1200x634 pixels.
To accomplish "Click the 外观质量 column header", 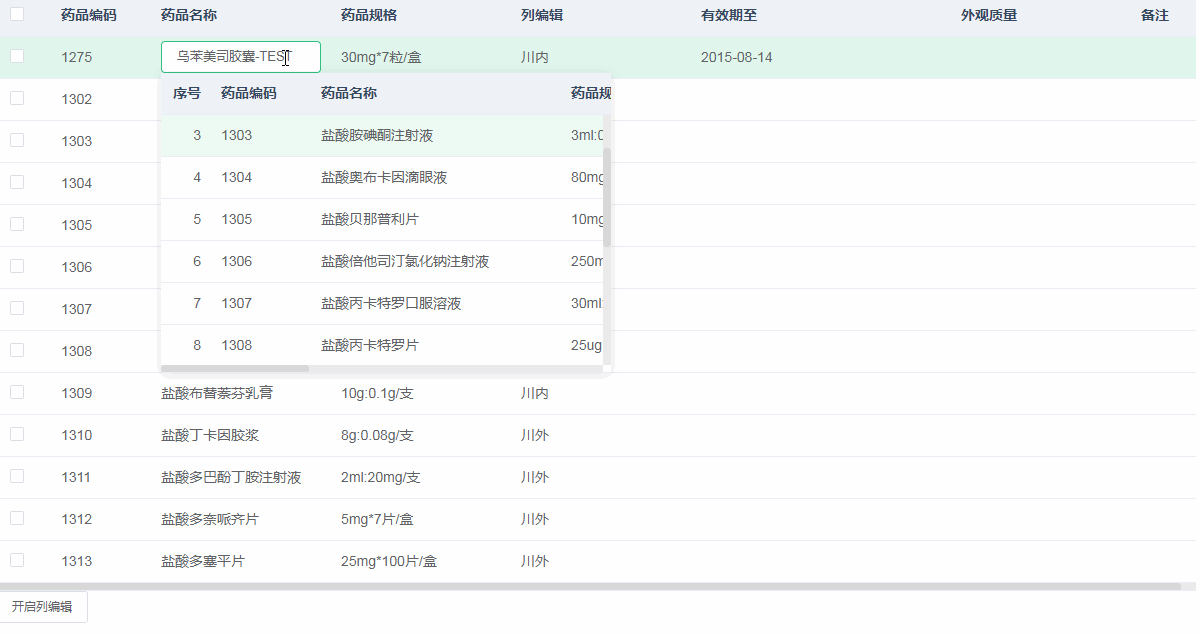I will [988, 15].
